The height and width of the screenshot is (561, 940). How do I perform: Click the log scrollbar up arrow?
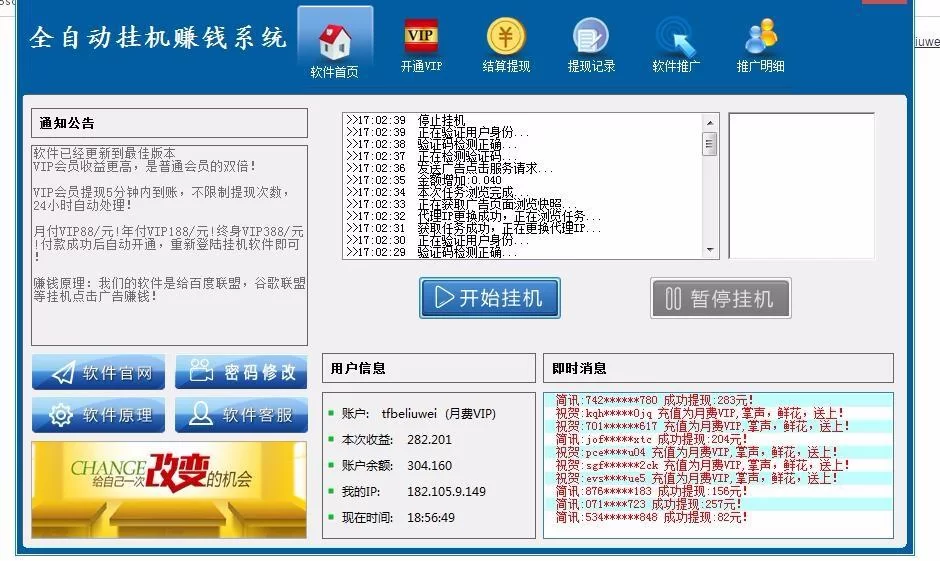click(710, 121)
